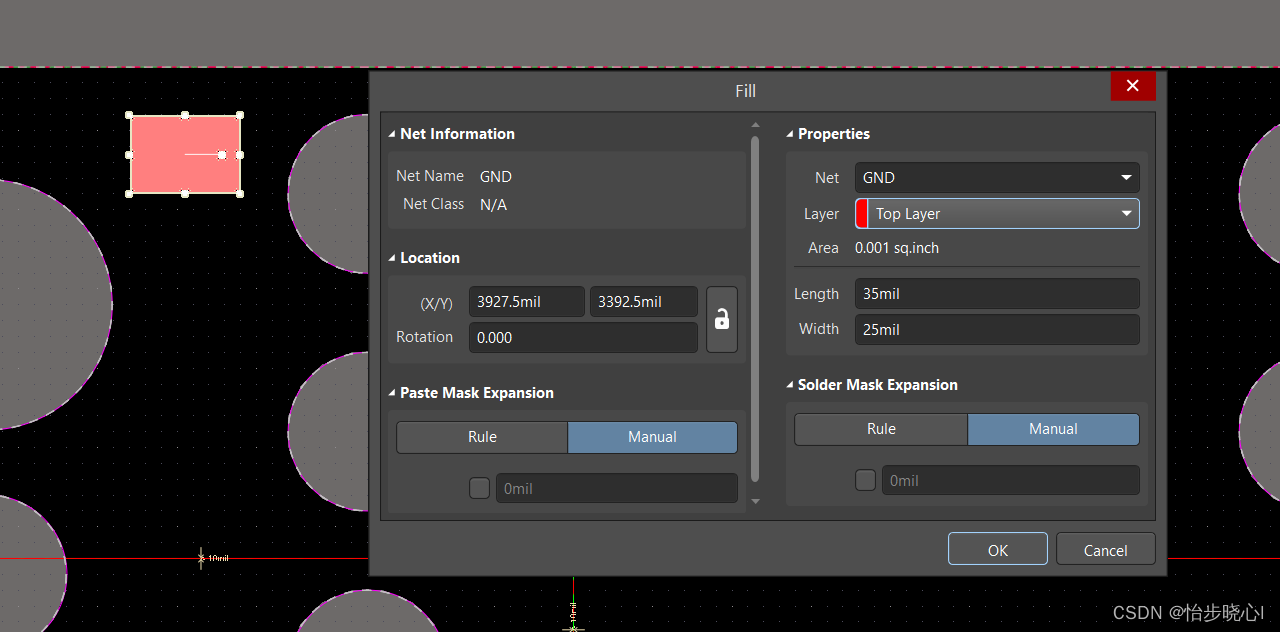Screen dimensions: 1280x632
Task: Click the (X/Y) label
Action: tap(436, 302)
